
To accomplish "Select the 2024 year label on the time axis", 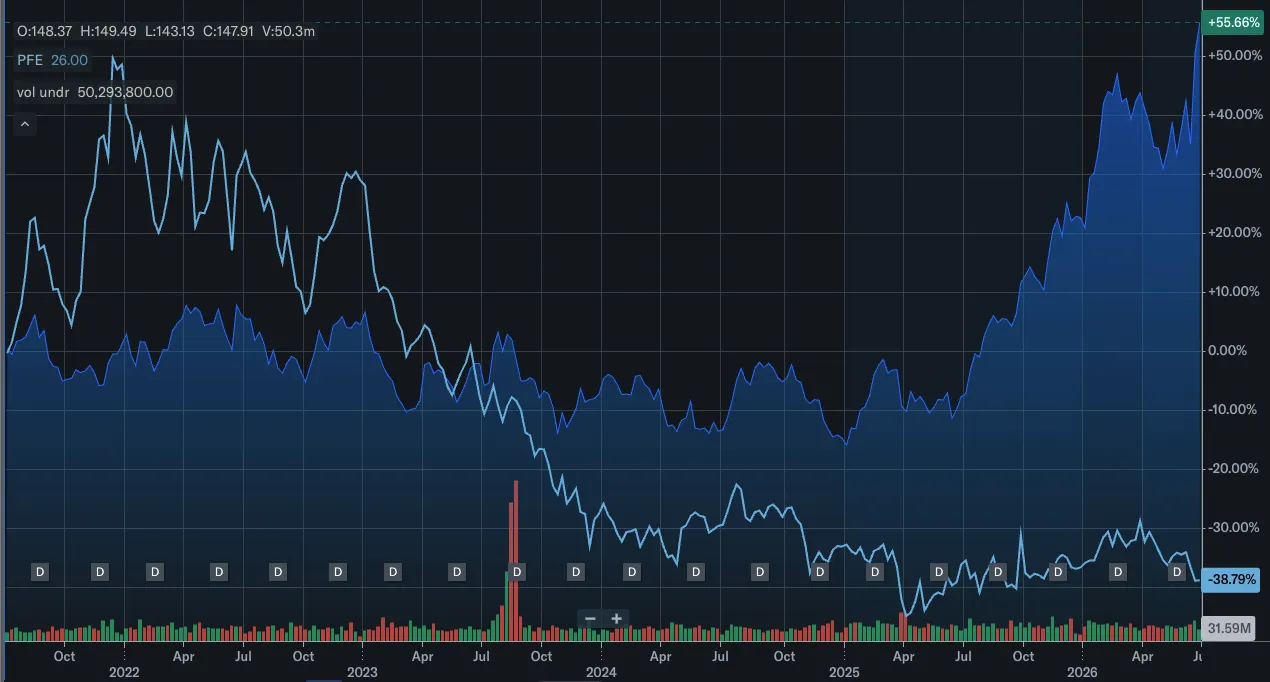I will pos(601,673).
